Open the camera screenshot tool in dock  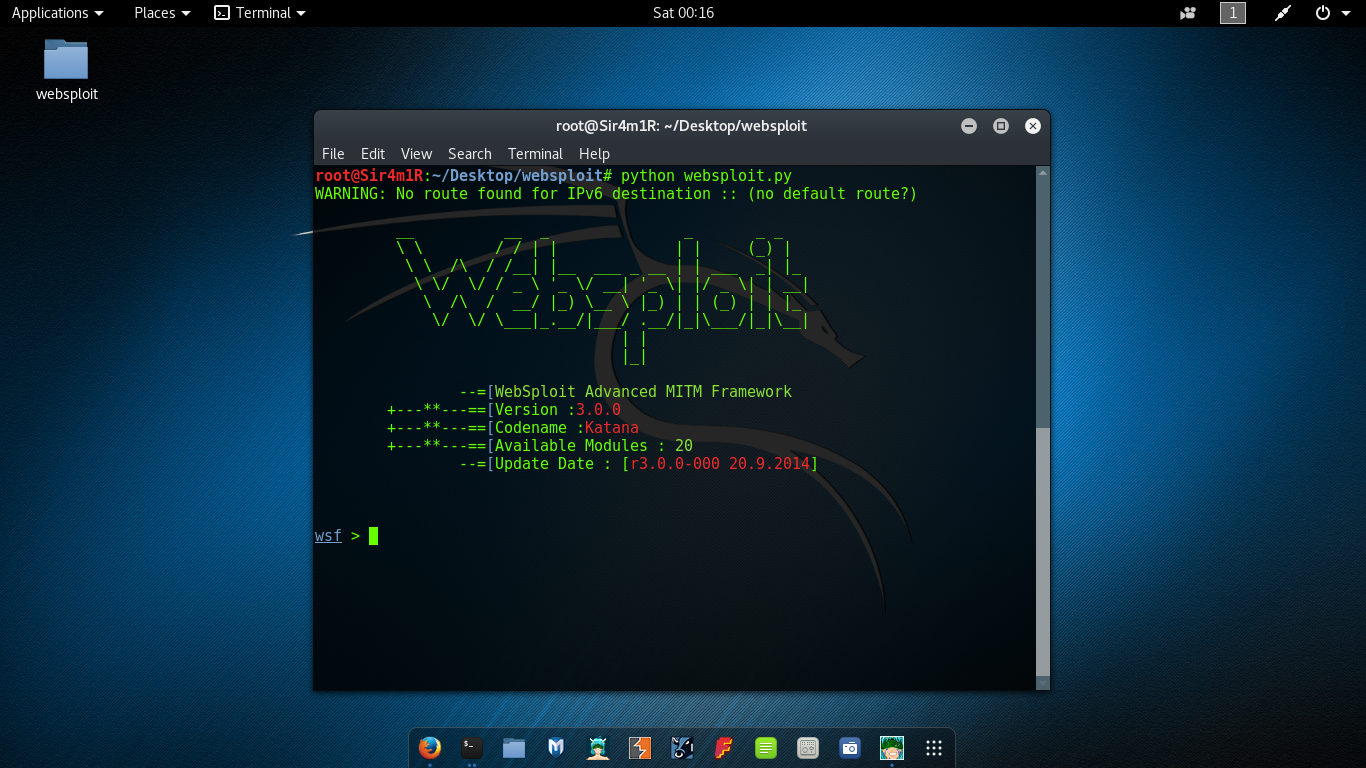pos(850,748)
